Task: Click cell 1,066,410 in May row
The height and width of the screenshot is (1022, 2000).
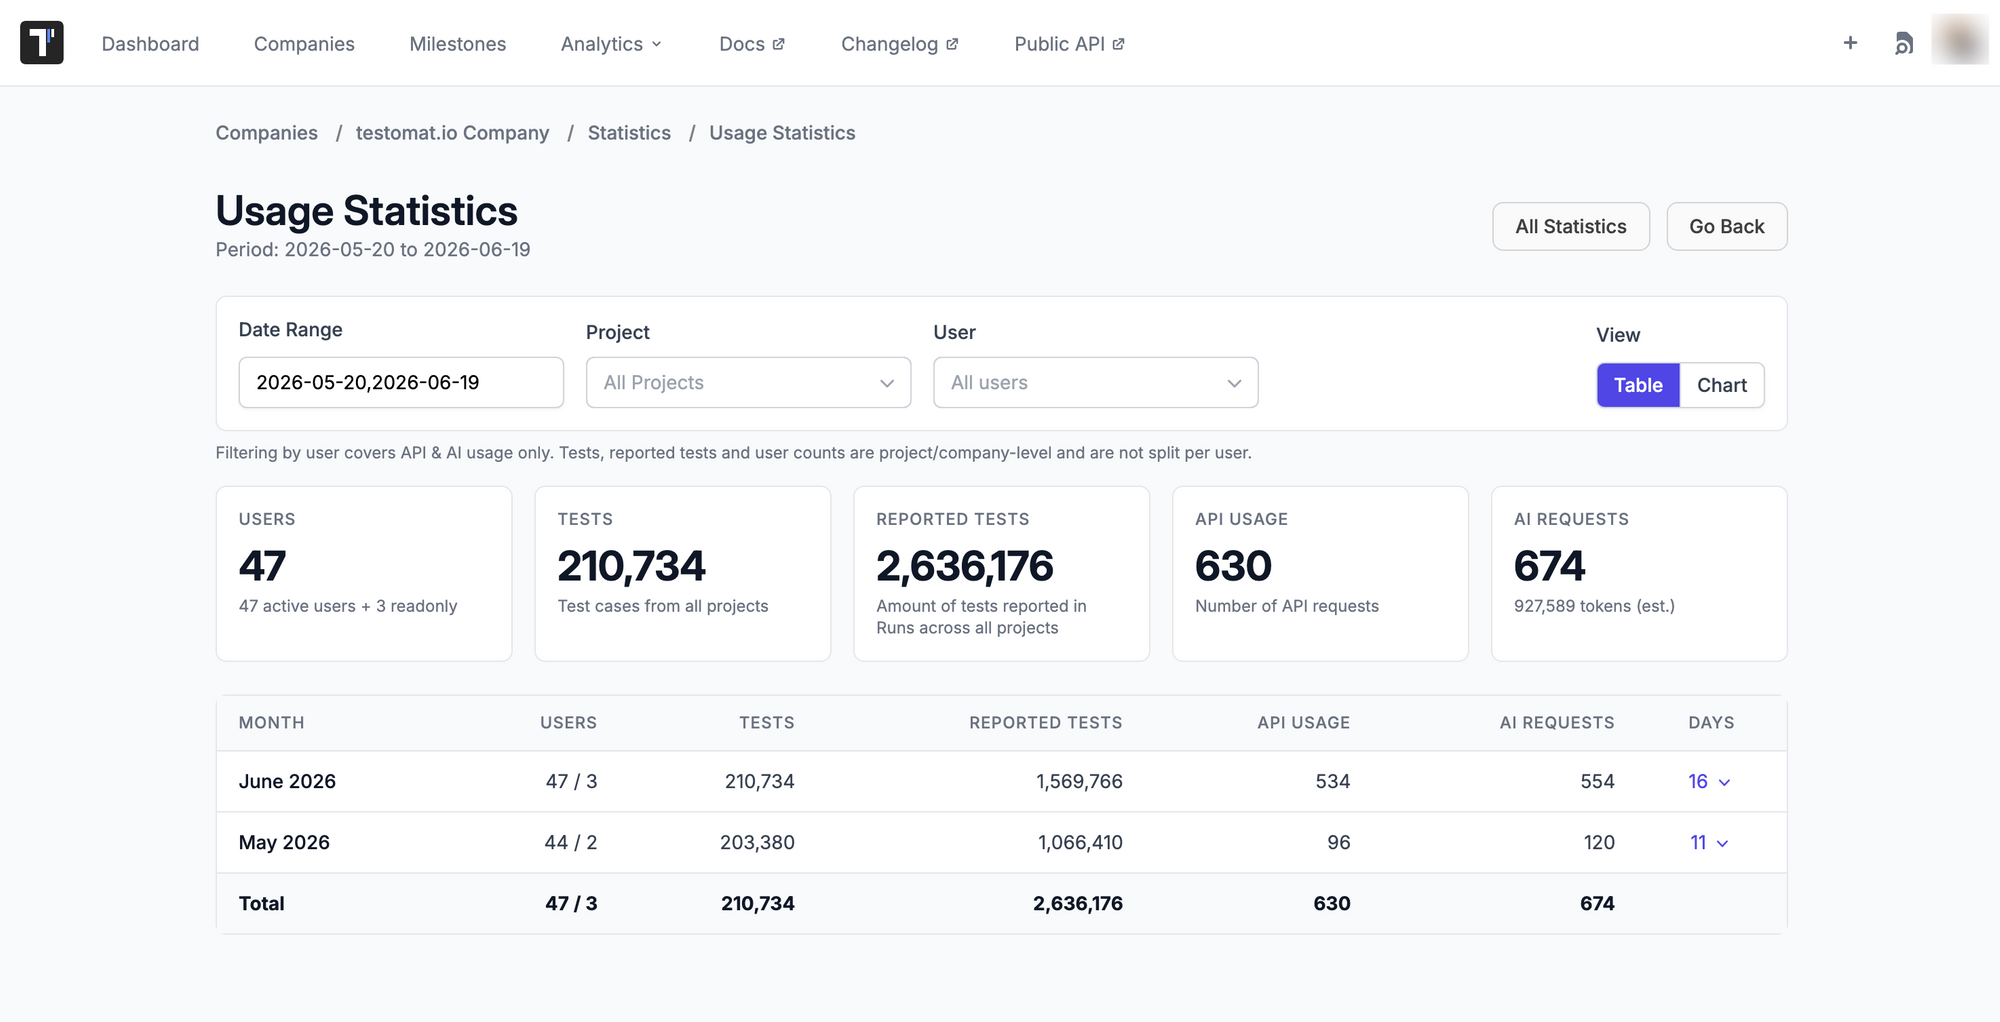Action: (1081, 843)
